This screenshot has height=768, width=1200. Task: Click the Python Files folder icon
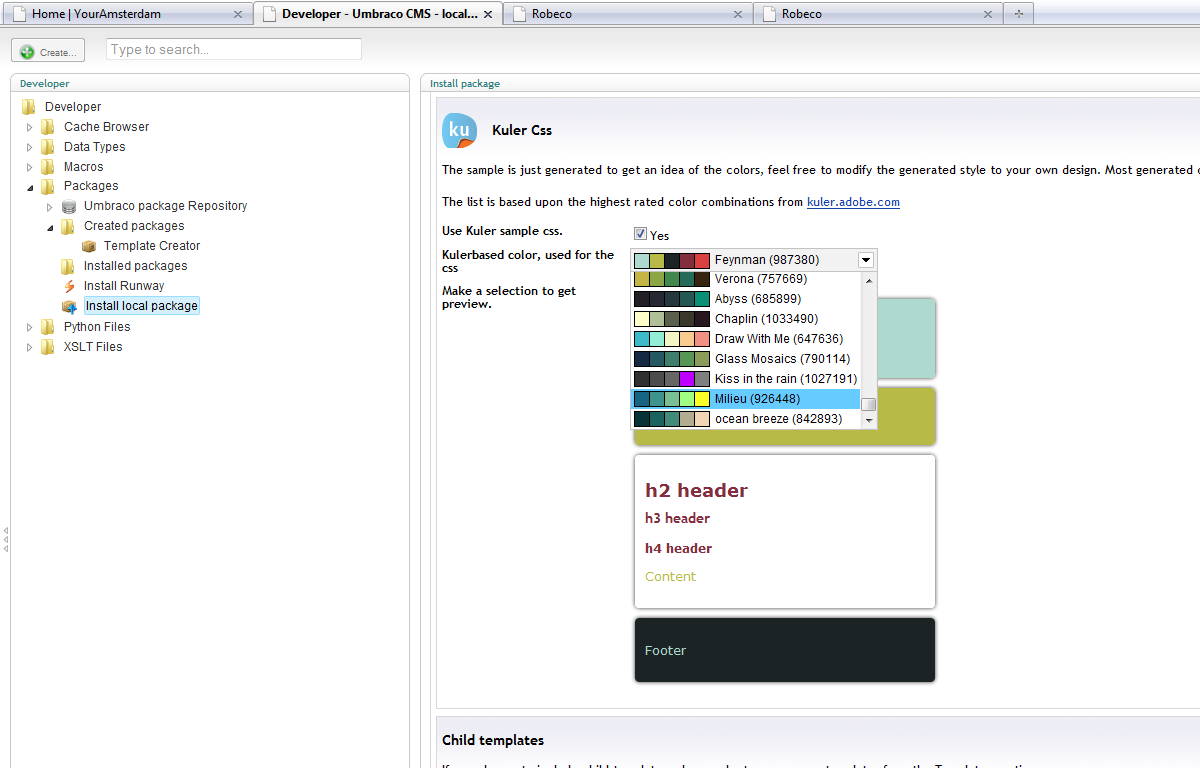48,327
